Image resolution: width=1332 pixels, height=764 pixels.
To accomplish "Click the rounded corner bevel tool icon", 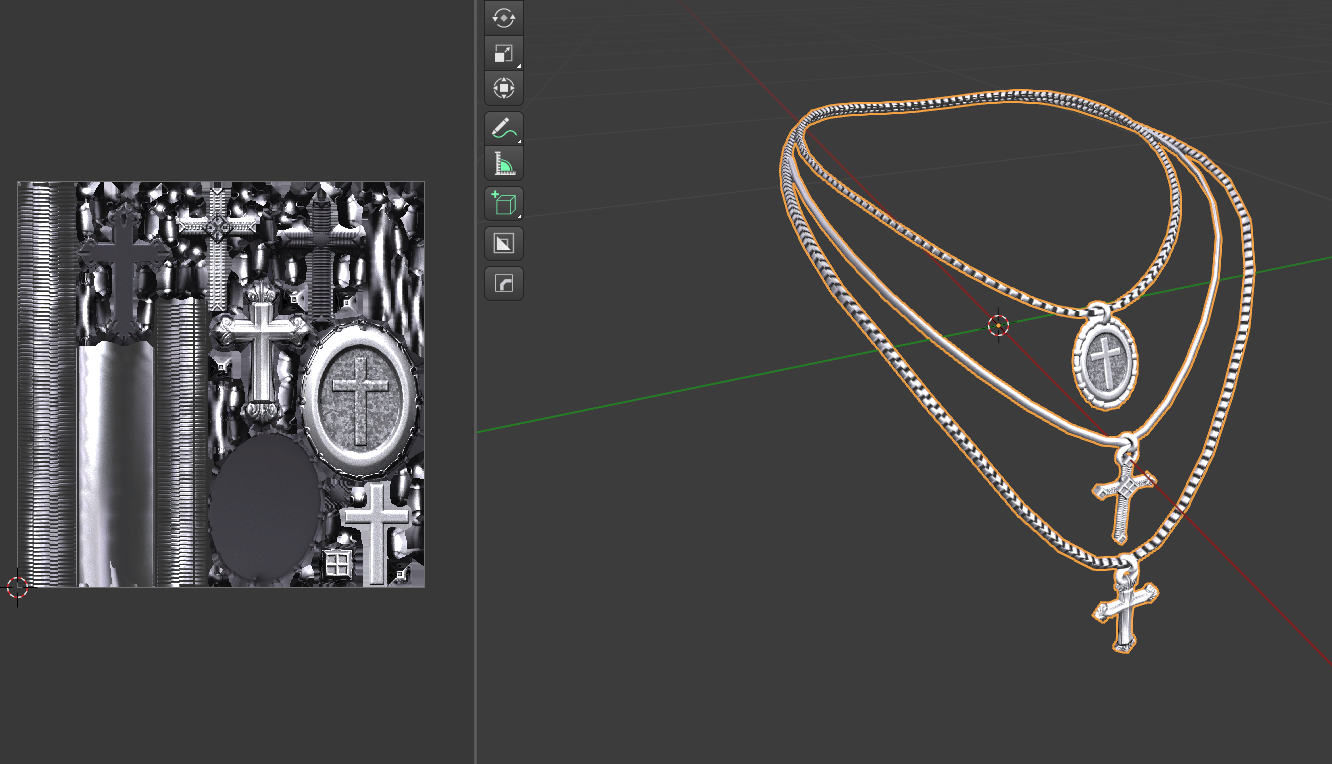I will [x=504, y=284].
